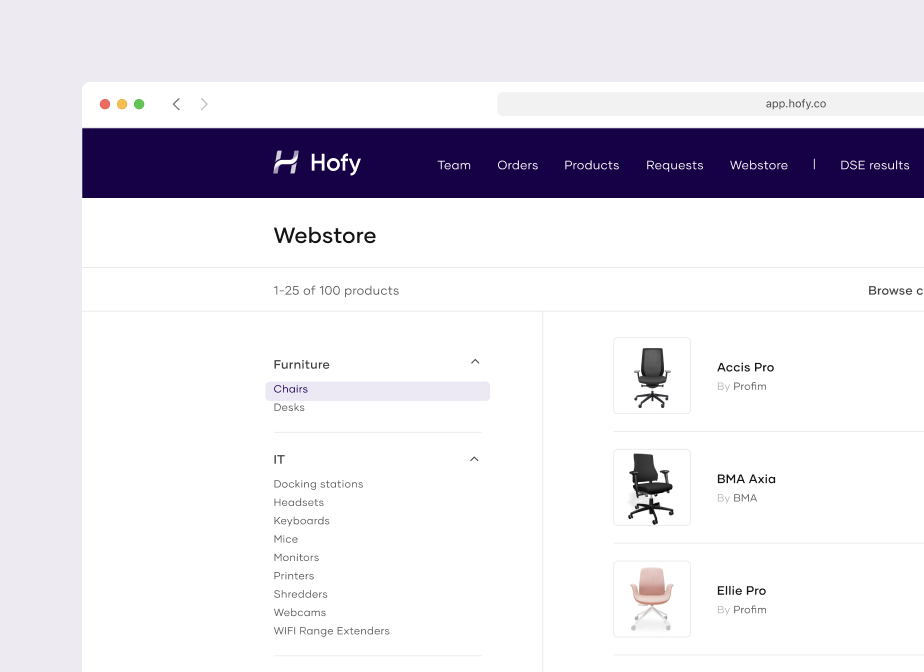This screenshot has width=924, height=672.
Task: Click the IT section heading
Action: click(x=279, y=459)
